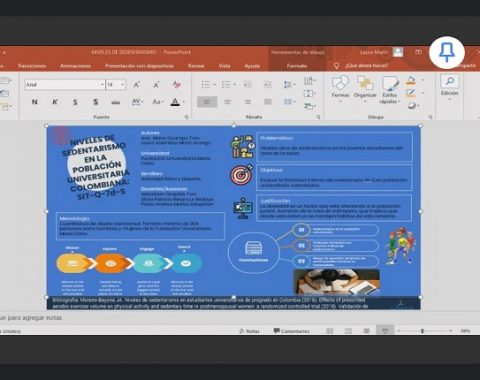Click the text shadow button

point(96,102)
